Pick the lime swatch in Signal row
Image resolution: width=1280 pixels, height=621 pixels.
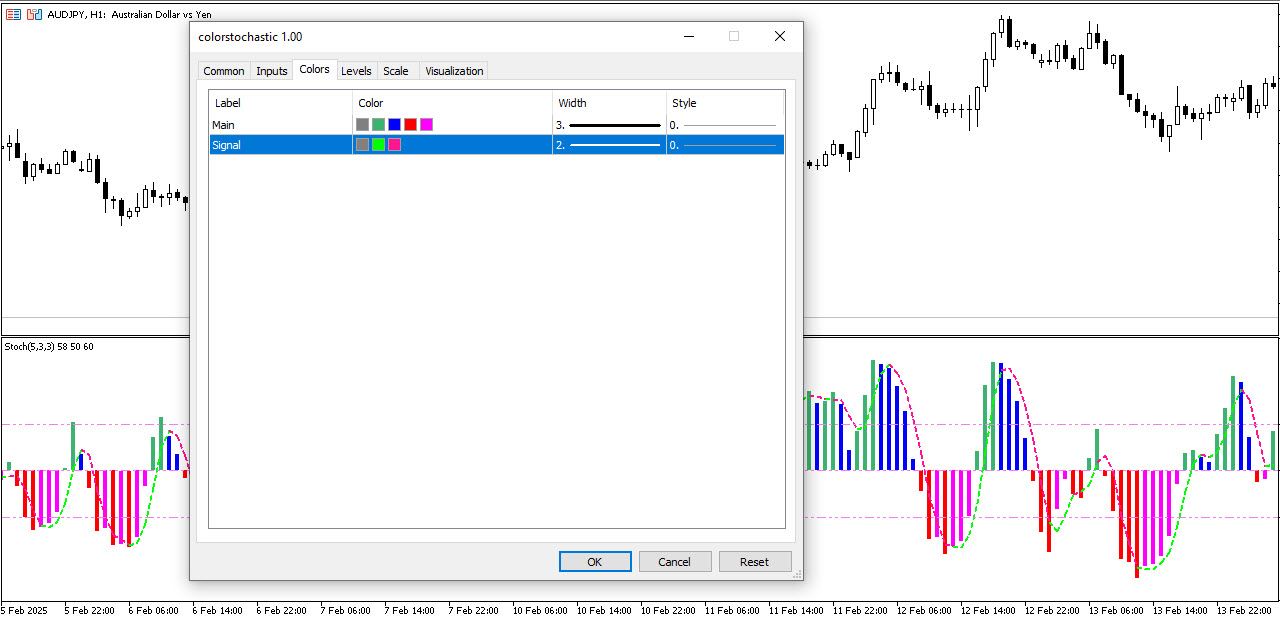(378, 145)
